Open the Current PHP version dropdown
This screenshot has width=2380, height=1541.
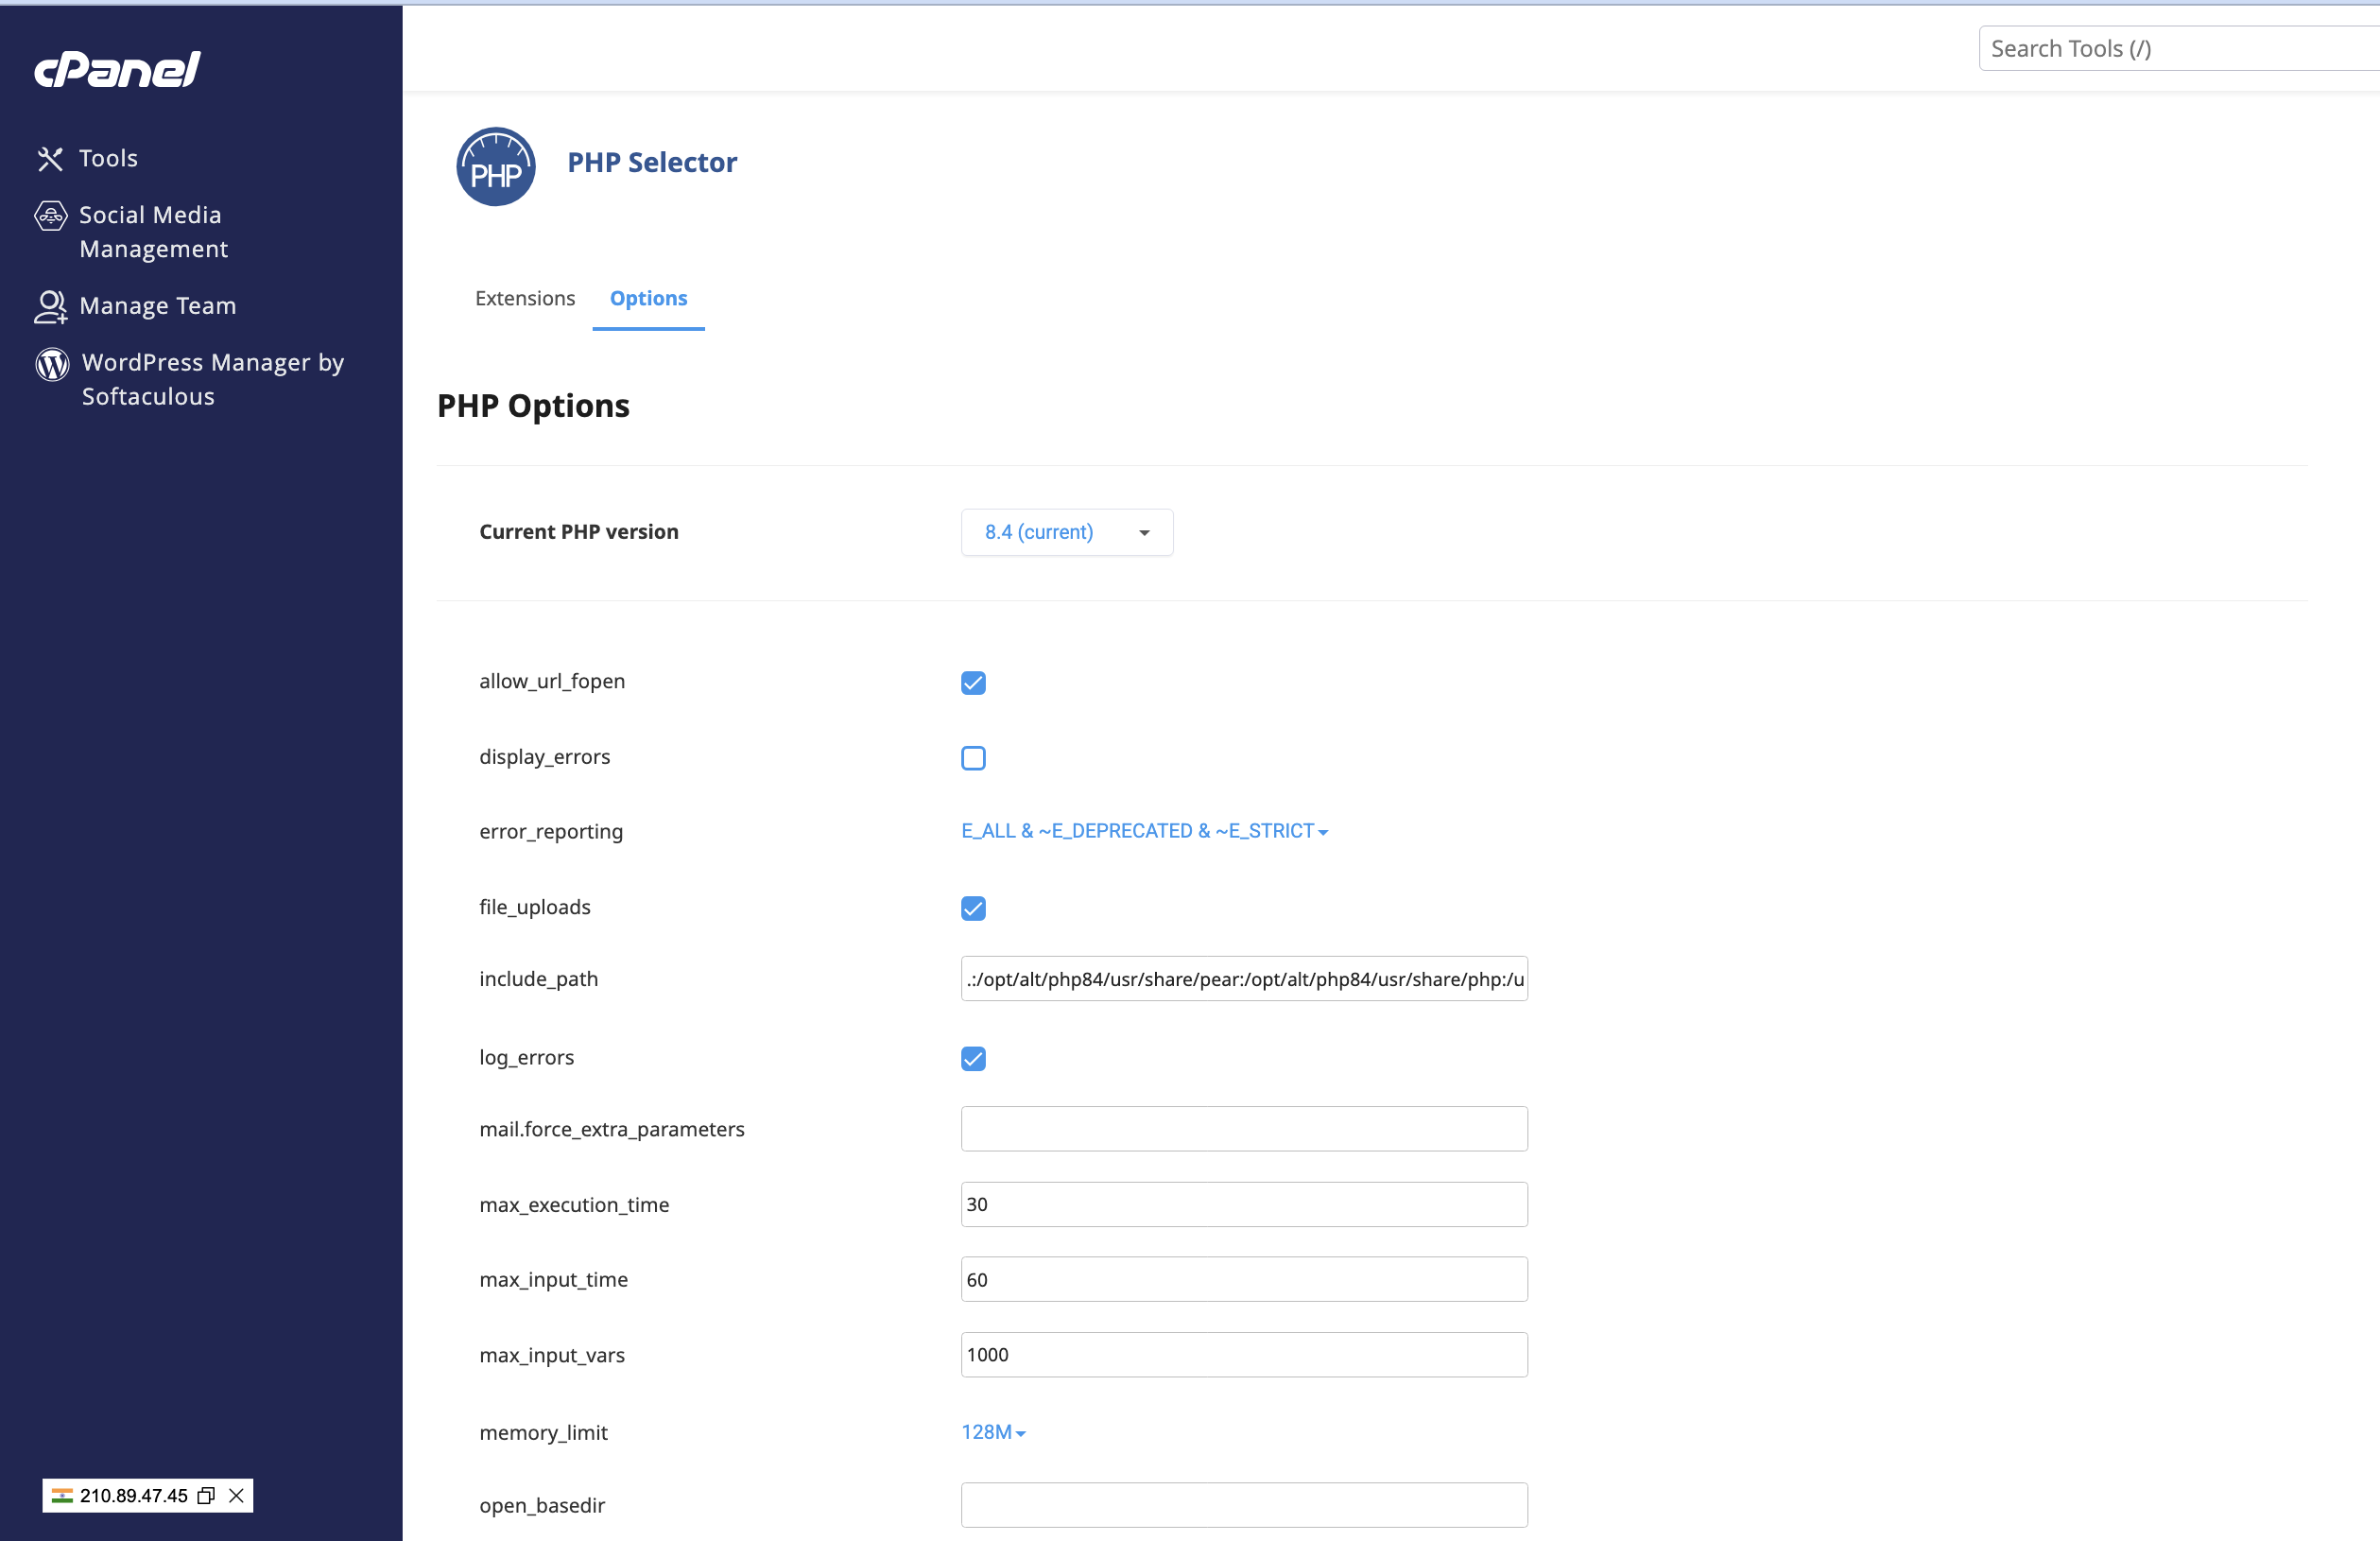1066,532
